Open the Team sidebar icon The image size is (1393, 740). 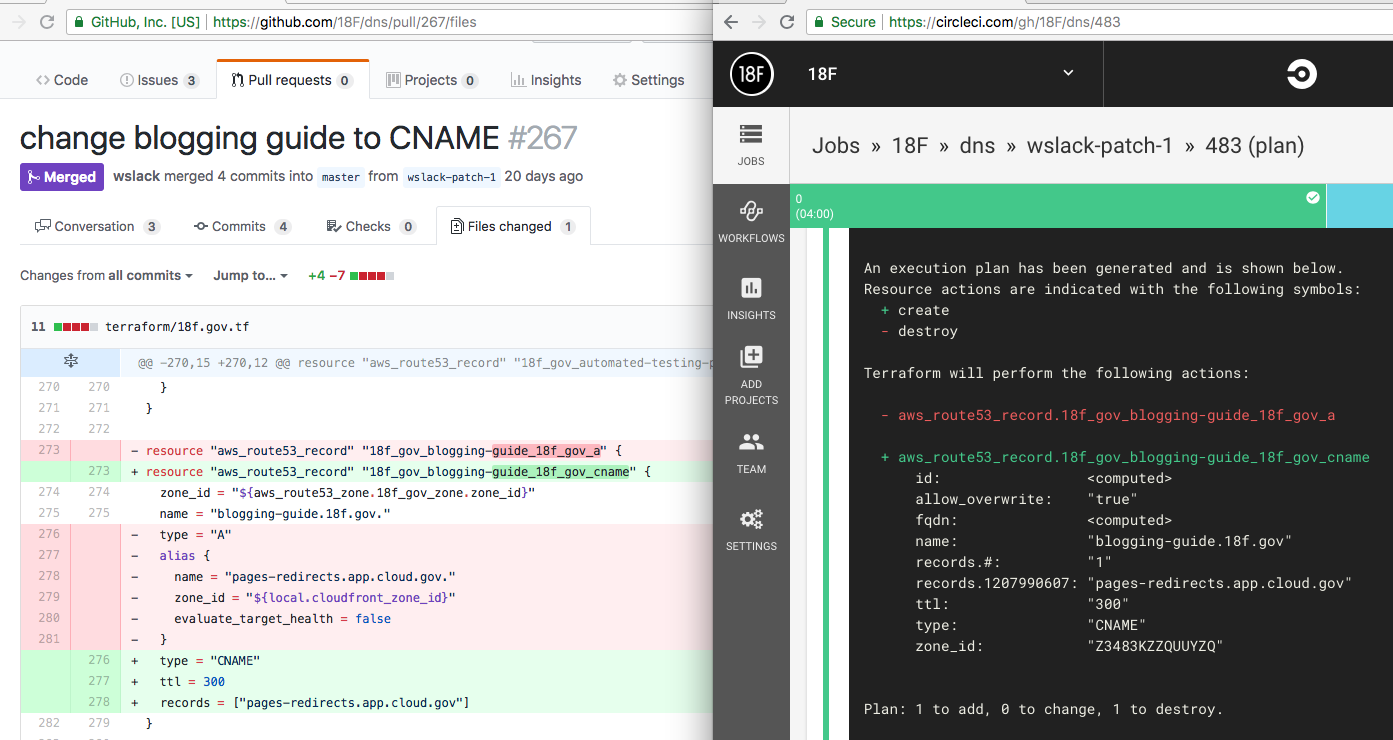tap(751, 443)
